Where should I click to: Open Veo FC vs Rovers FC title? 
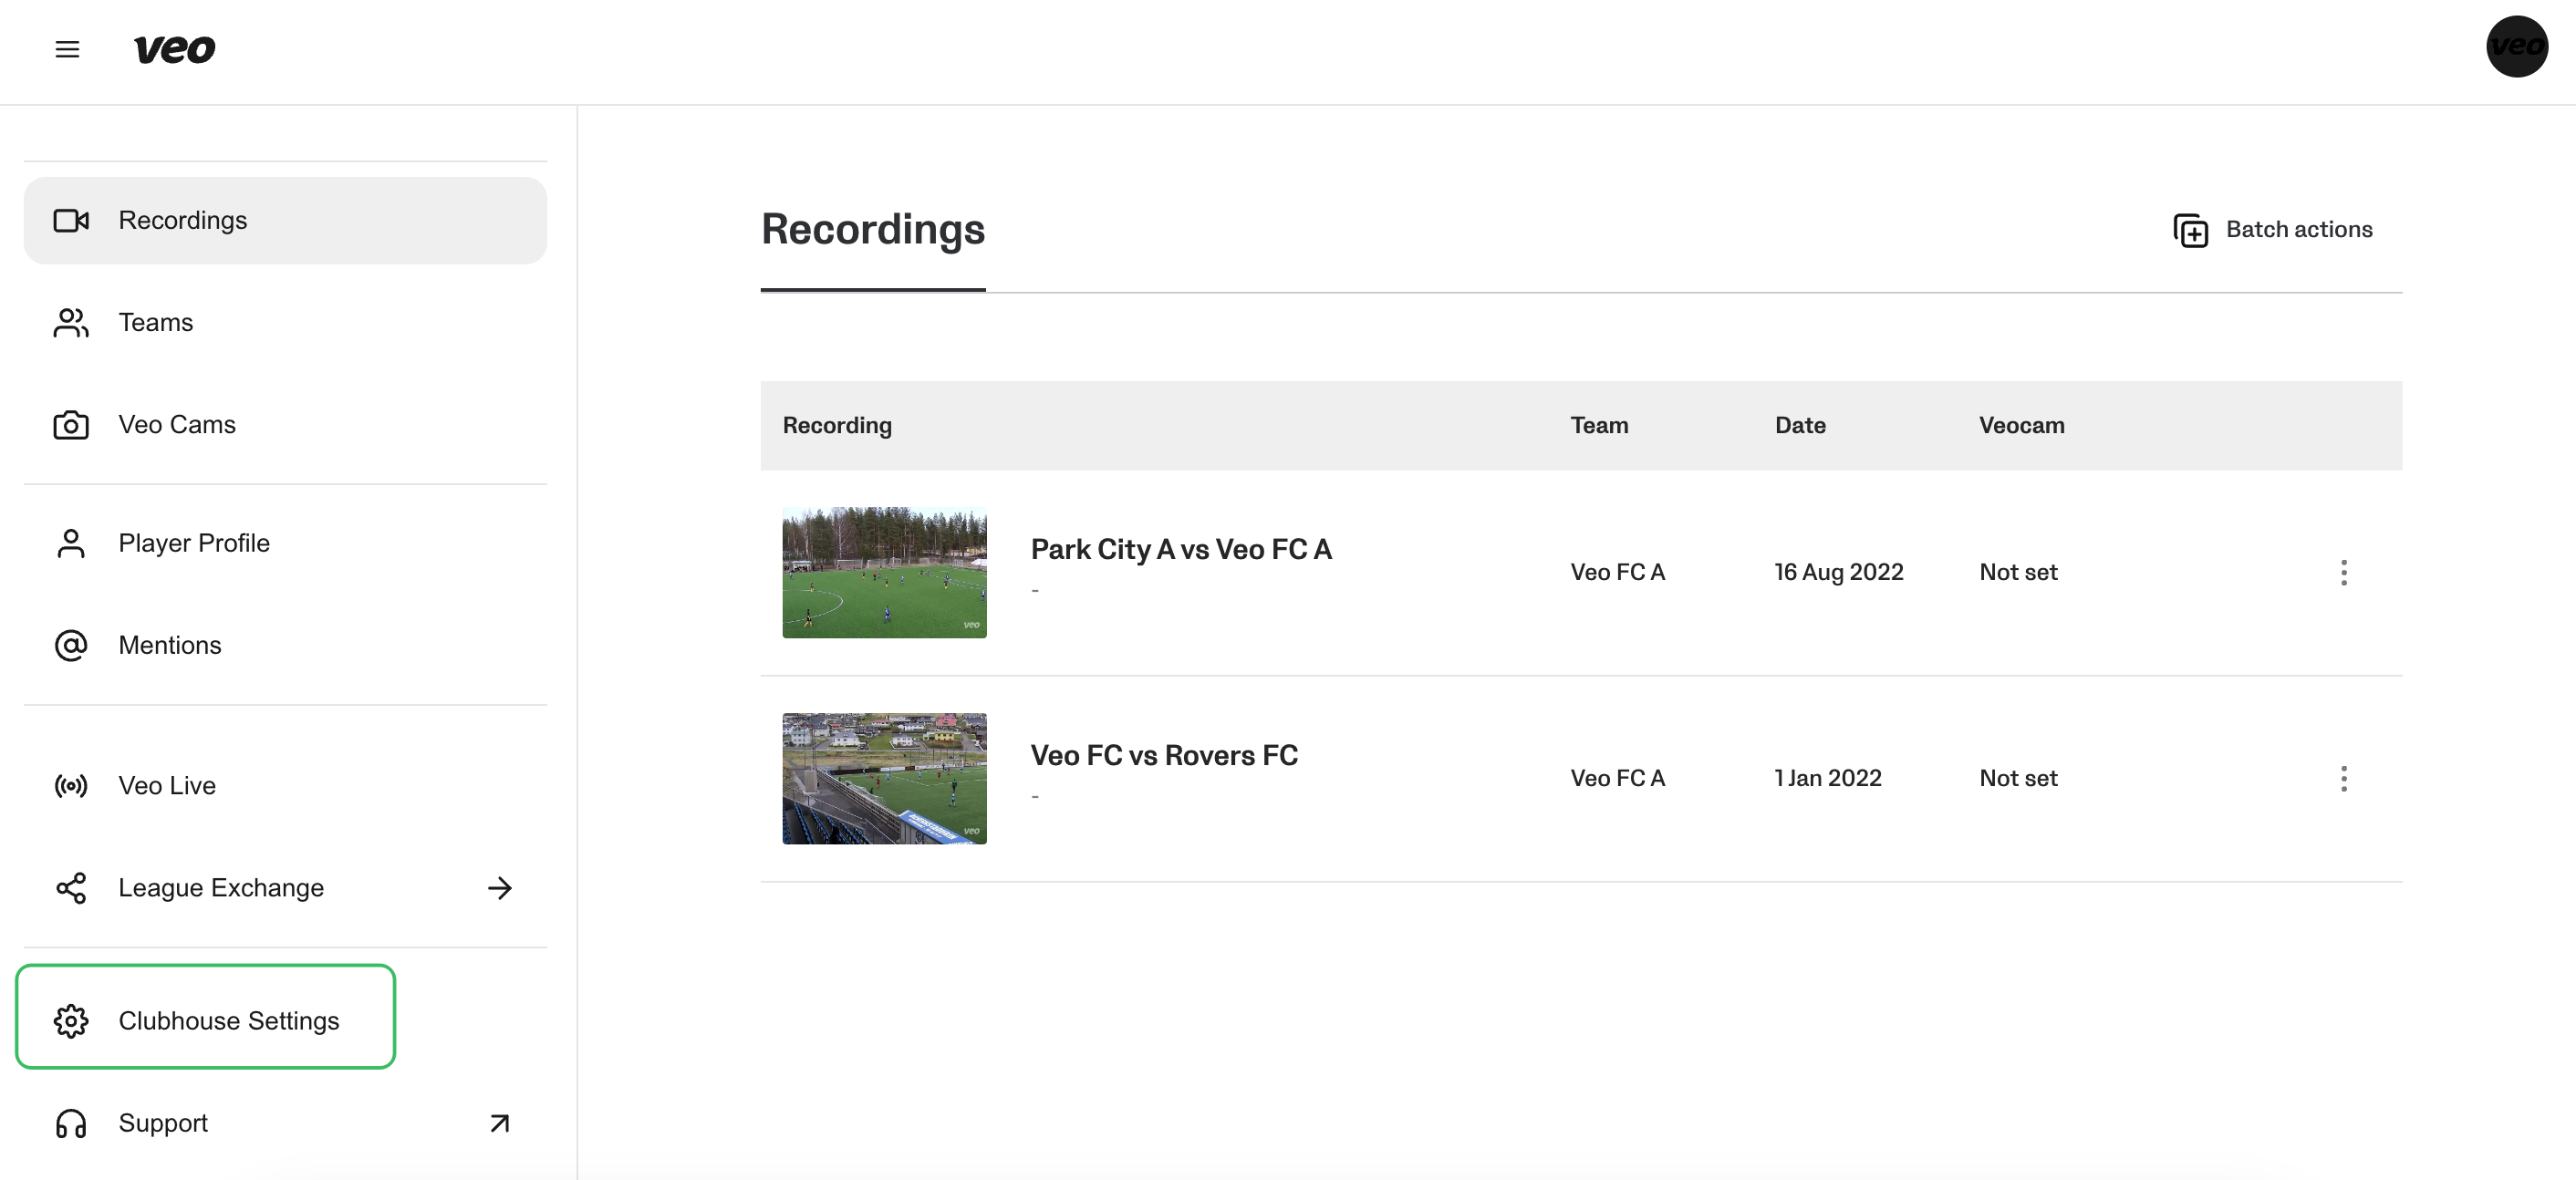point(1163,756)
